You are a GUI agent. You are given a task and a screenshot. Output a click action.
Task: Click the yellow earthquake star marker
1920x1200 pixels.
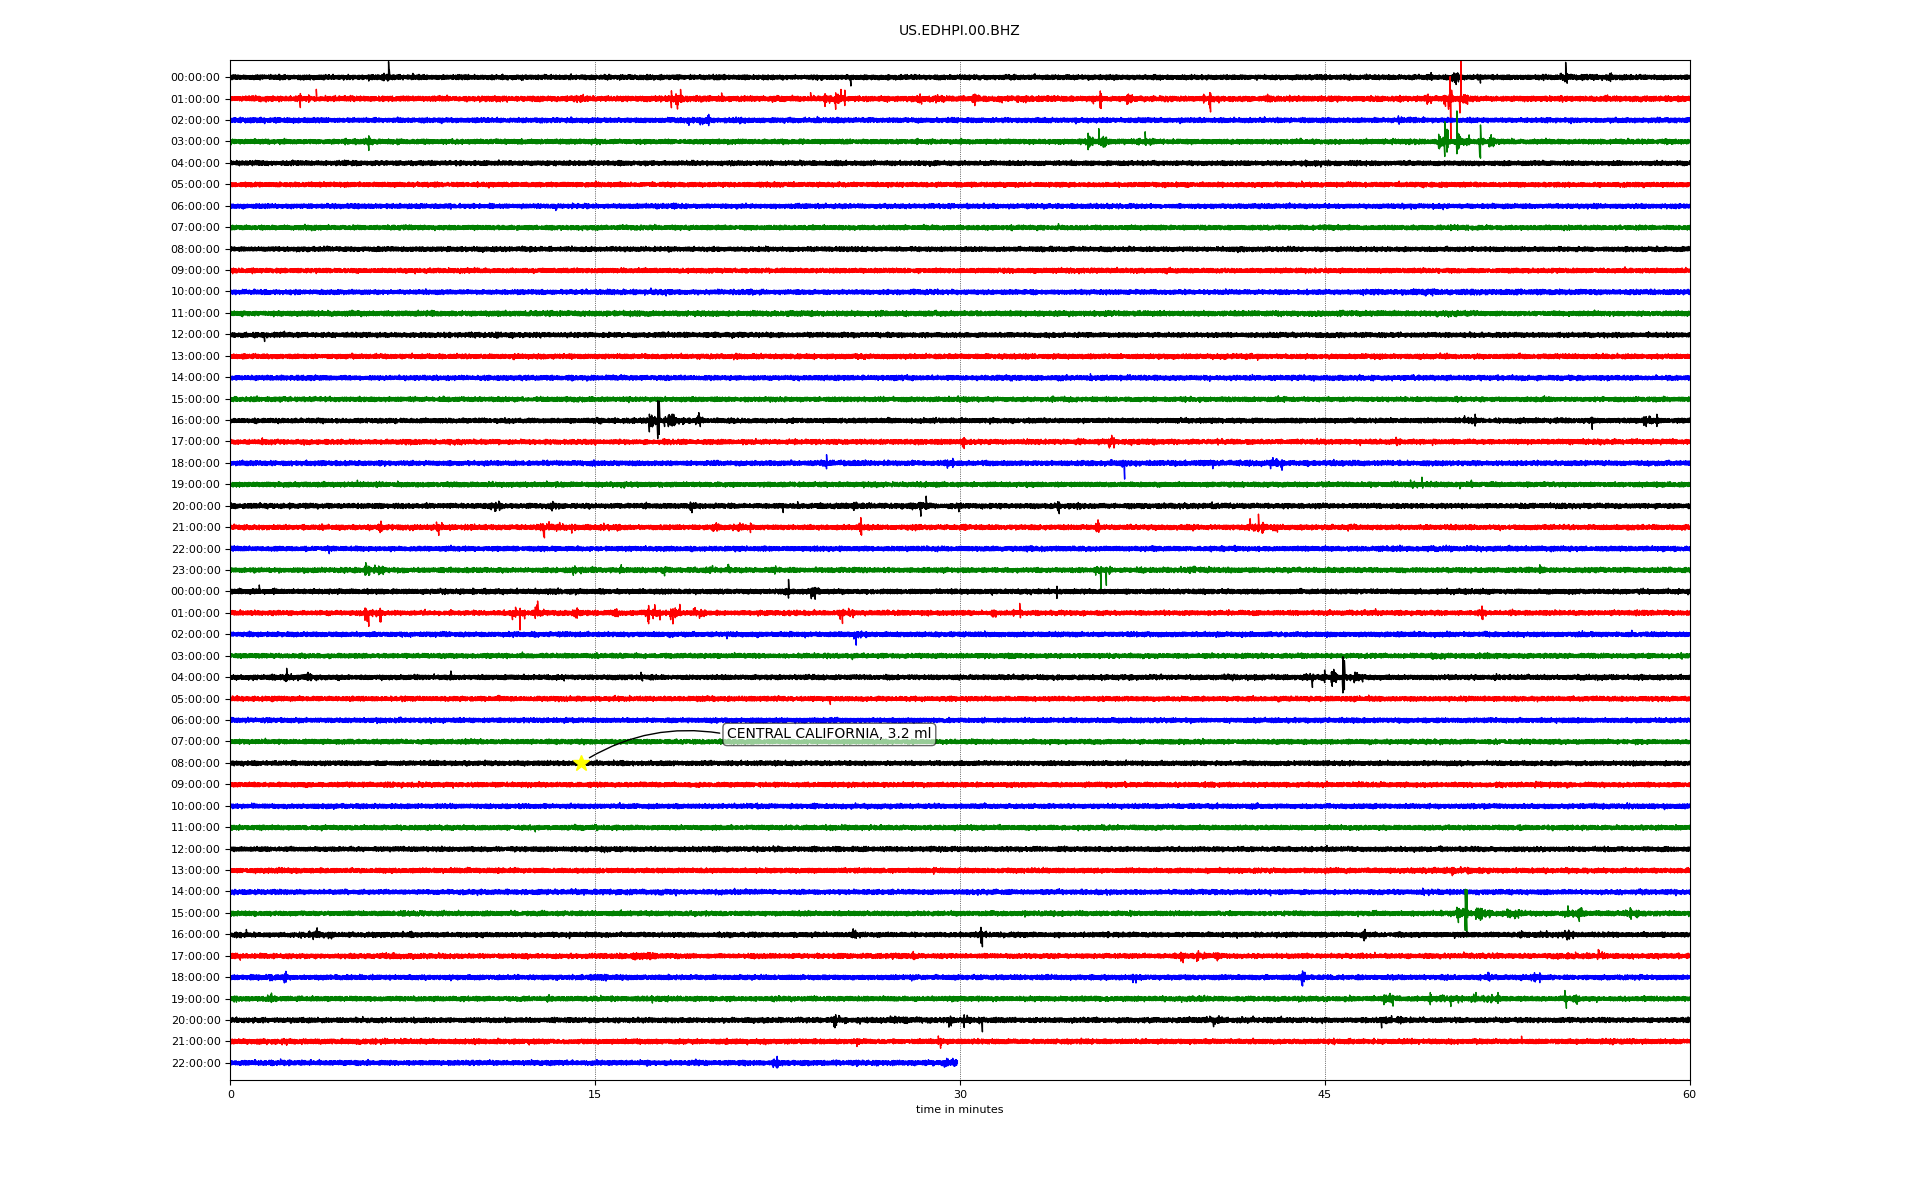coord(581,764)
